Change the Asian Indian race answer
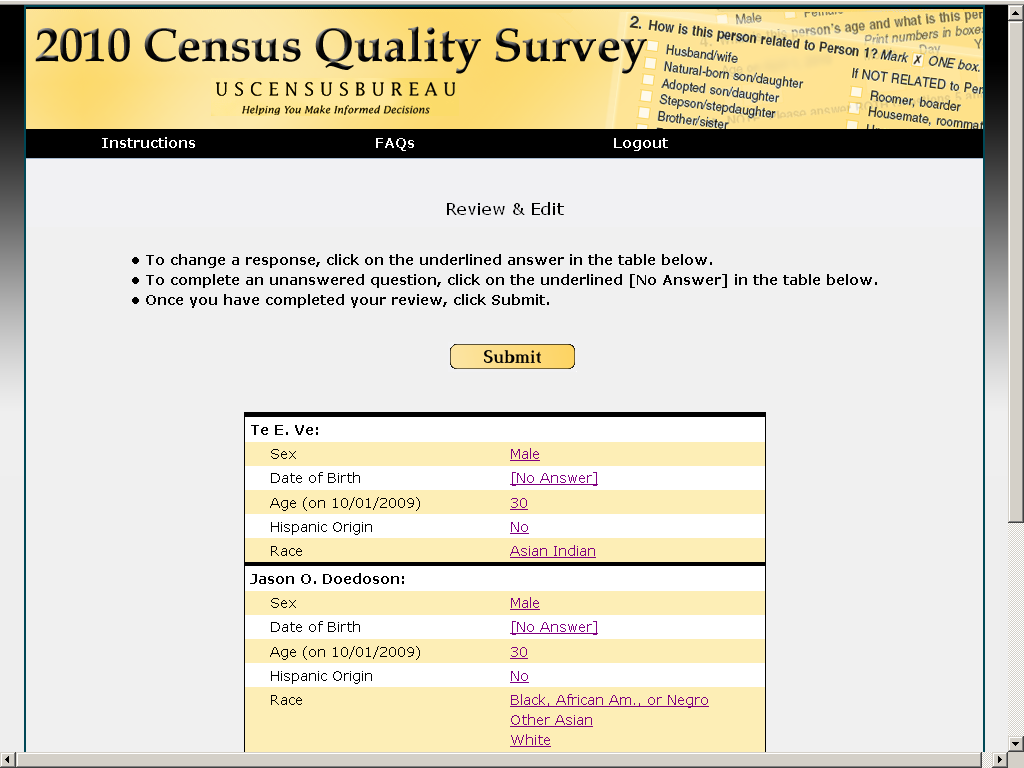The width and height of the screenshot is (1024, 768). pyautogui.click(x=552, y=551)
